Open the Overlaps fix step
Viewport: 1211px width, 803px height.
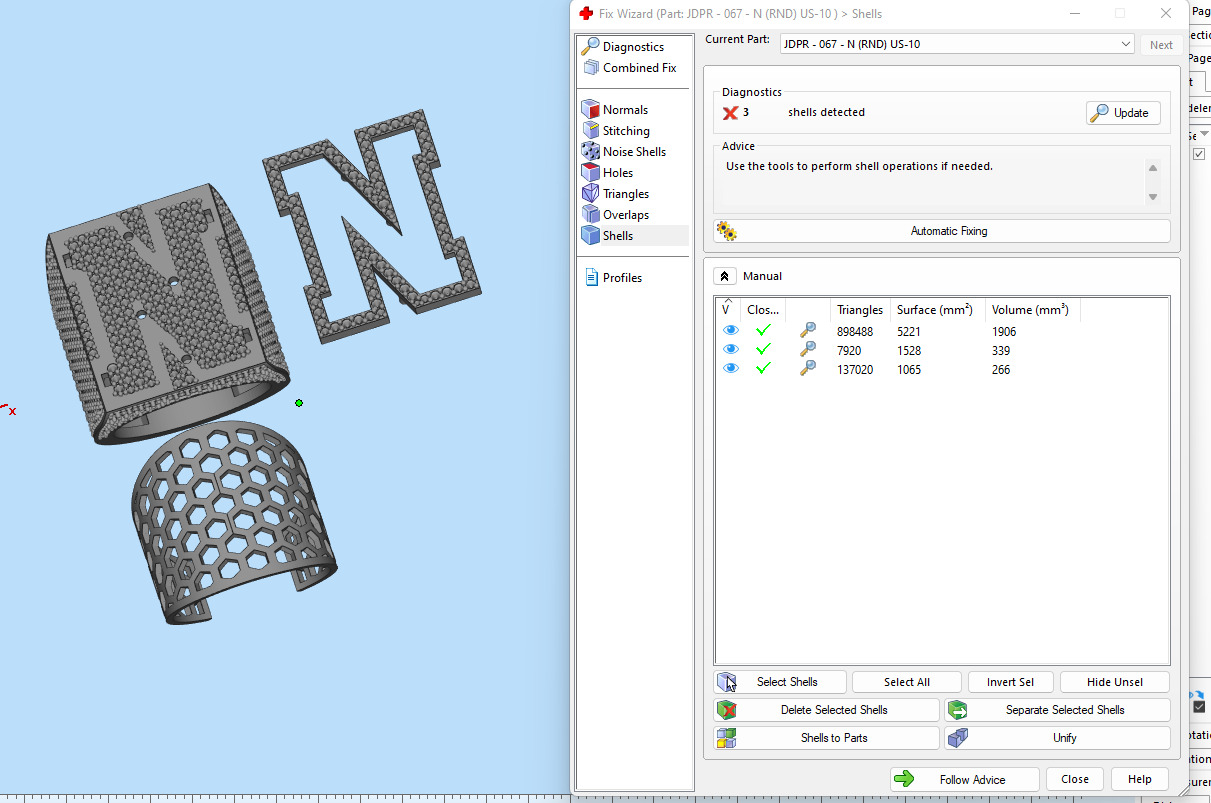[626, 215]
